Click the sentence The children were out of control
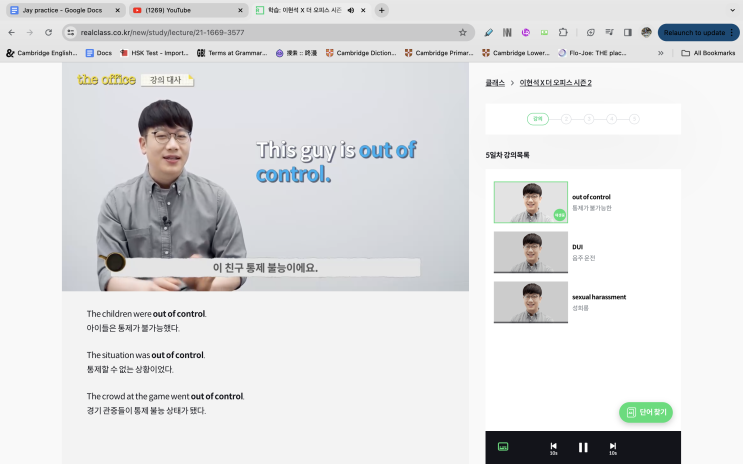Viewport: 743px width, 464px height. (x=146, y=314)
